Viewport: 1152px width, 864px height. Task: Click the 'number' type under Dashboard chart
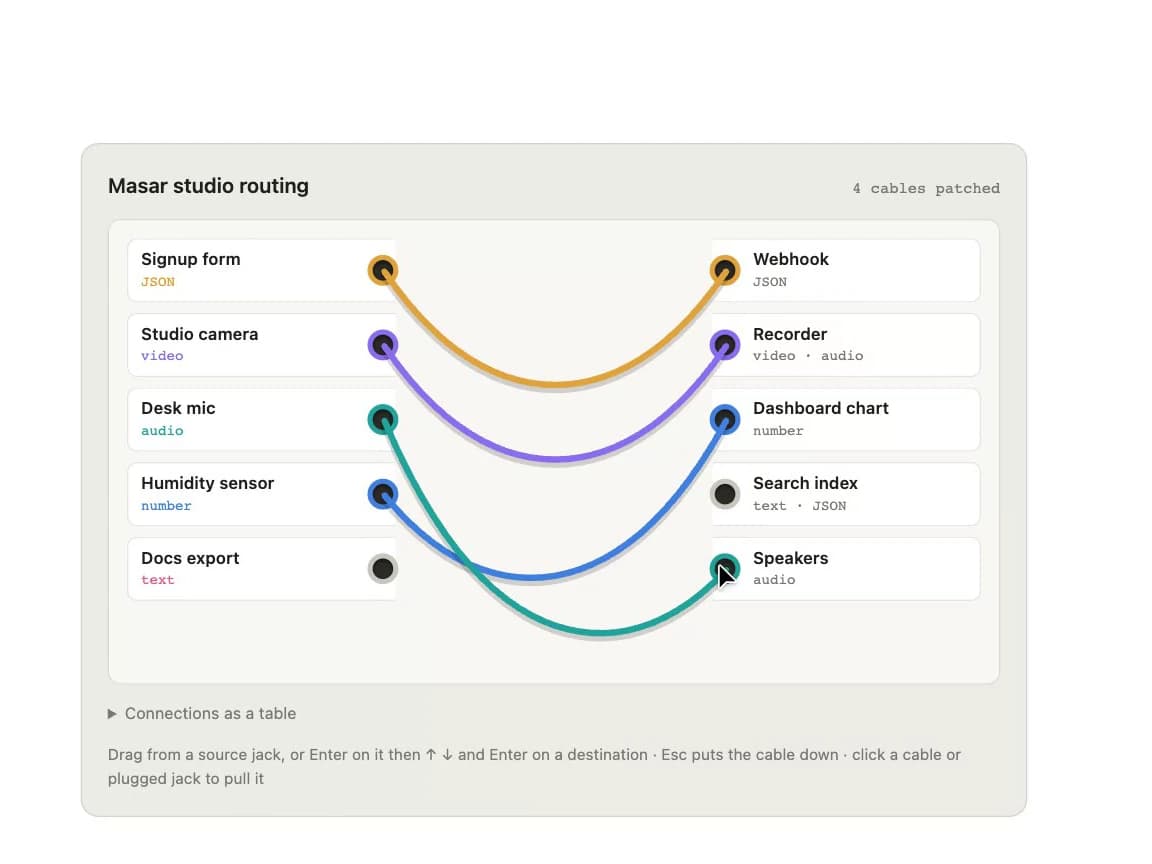[x=778, y=431]
